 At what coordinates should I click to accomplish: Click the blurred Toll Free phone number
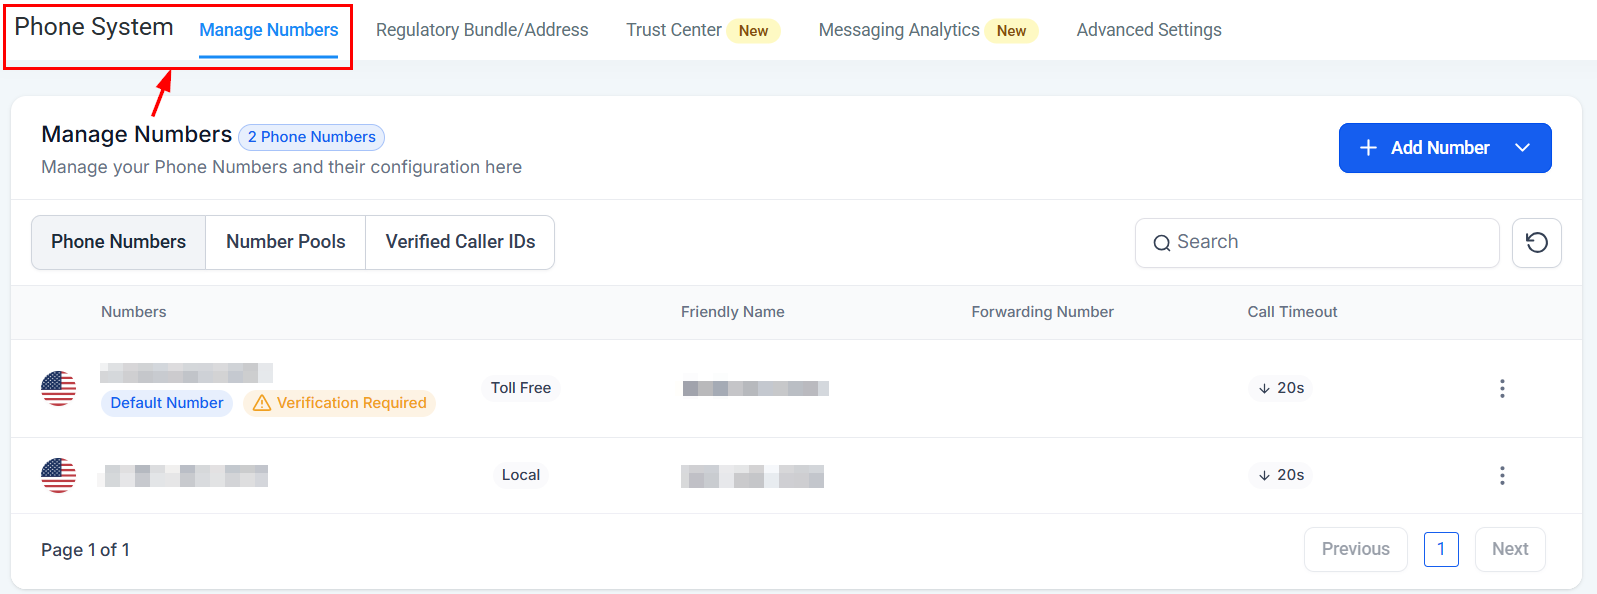186,373
